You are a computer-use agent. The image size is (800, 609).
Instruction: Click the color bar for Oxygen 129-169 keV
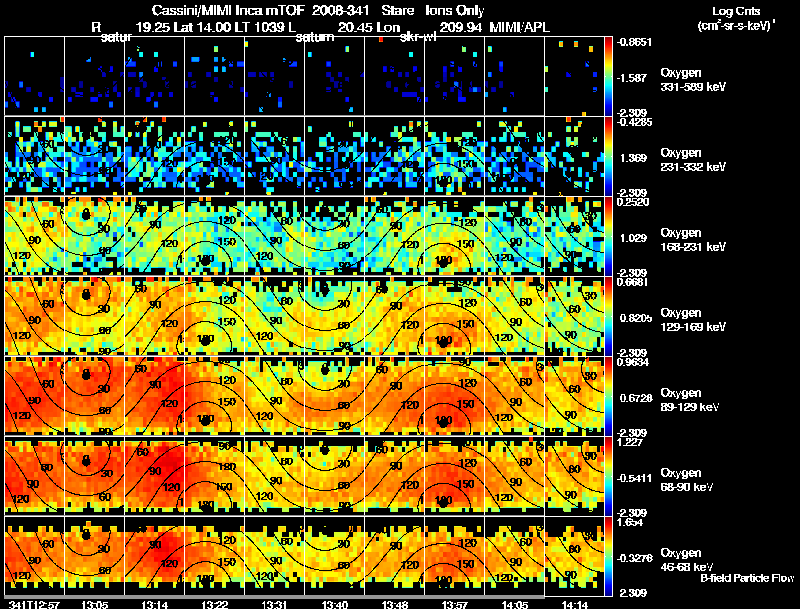(x=608, y=317)
